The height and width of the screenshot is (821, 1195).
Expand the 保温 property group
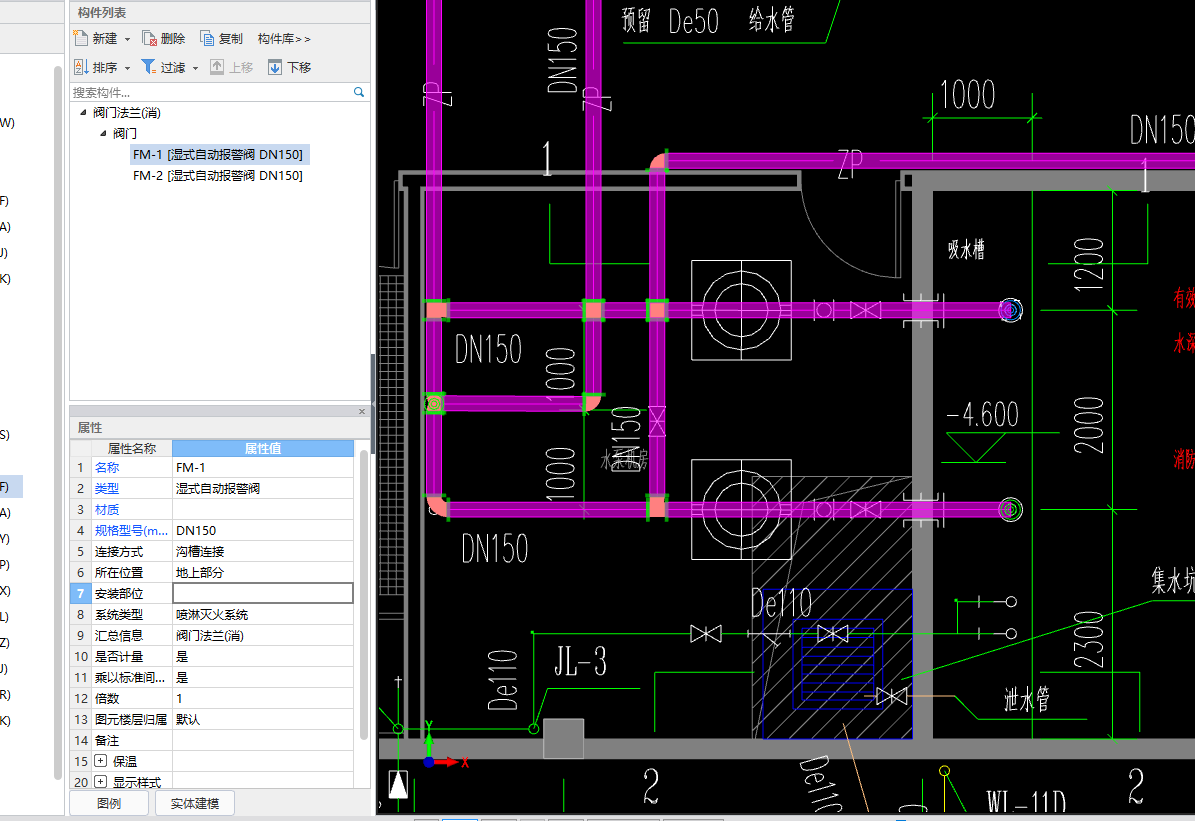pos(100,762)
